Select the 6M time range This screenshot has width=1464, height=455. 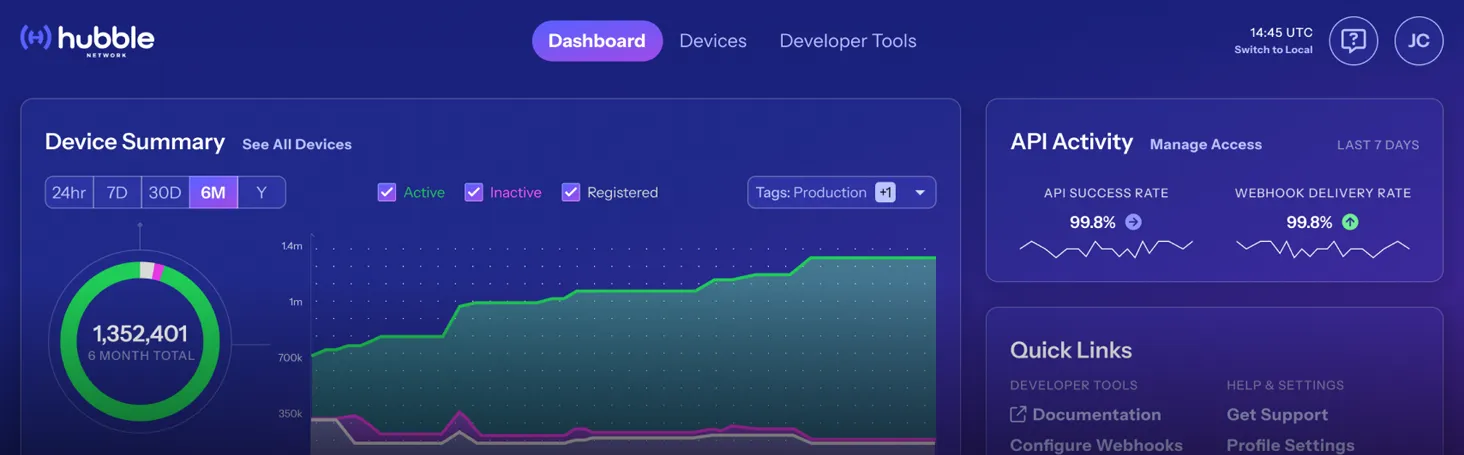click(213, 192)
